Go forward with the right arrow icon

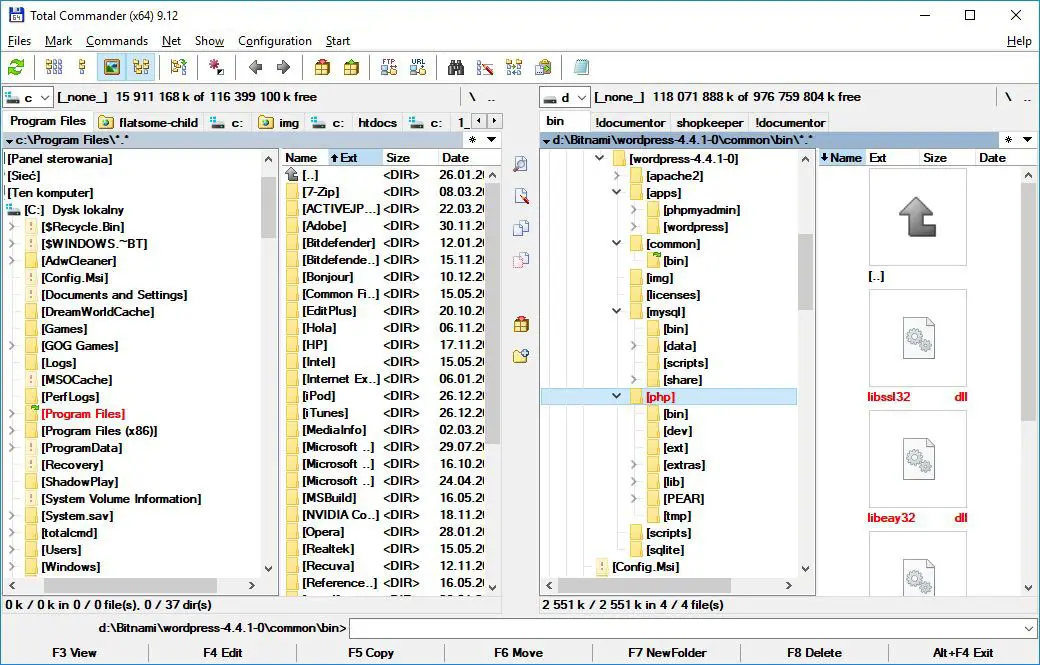pos(283,67)
